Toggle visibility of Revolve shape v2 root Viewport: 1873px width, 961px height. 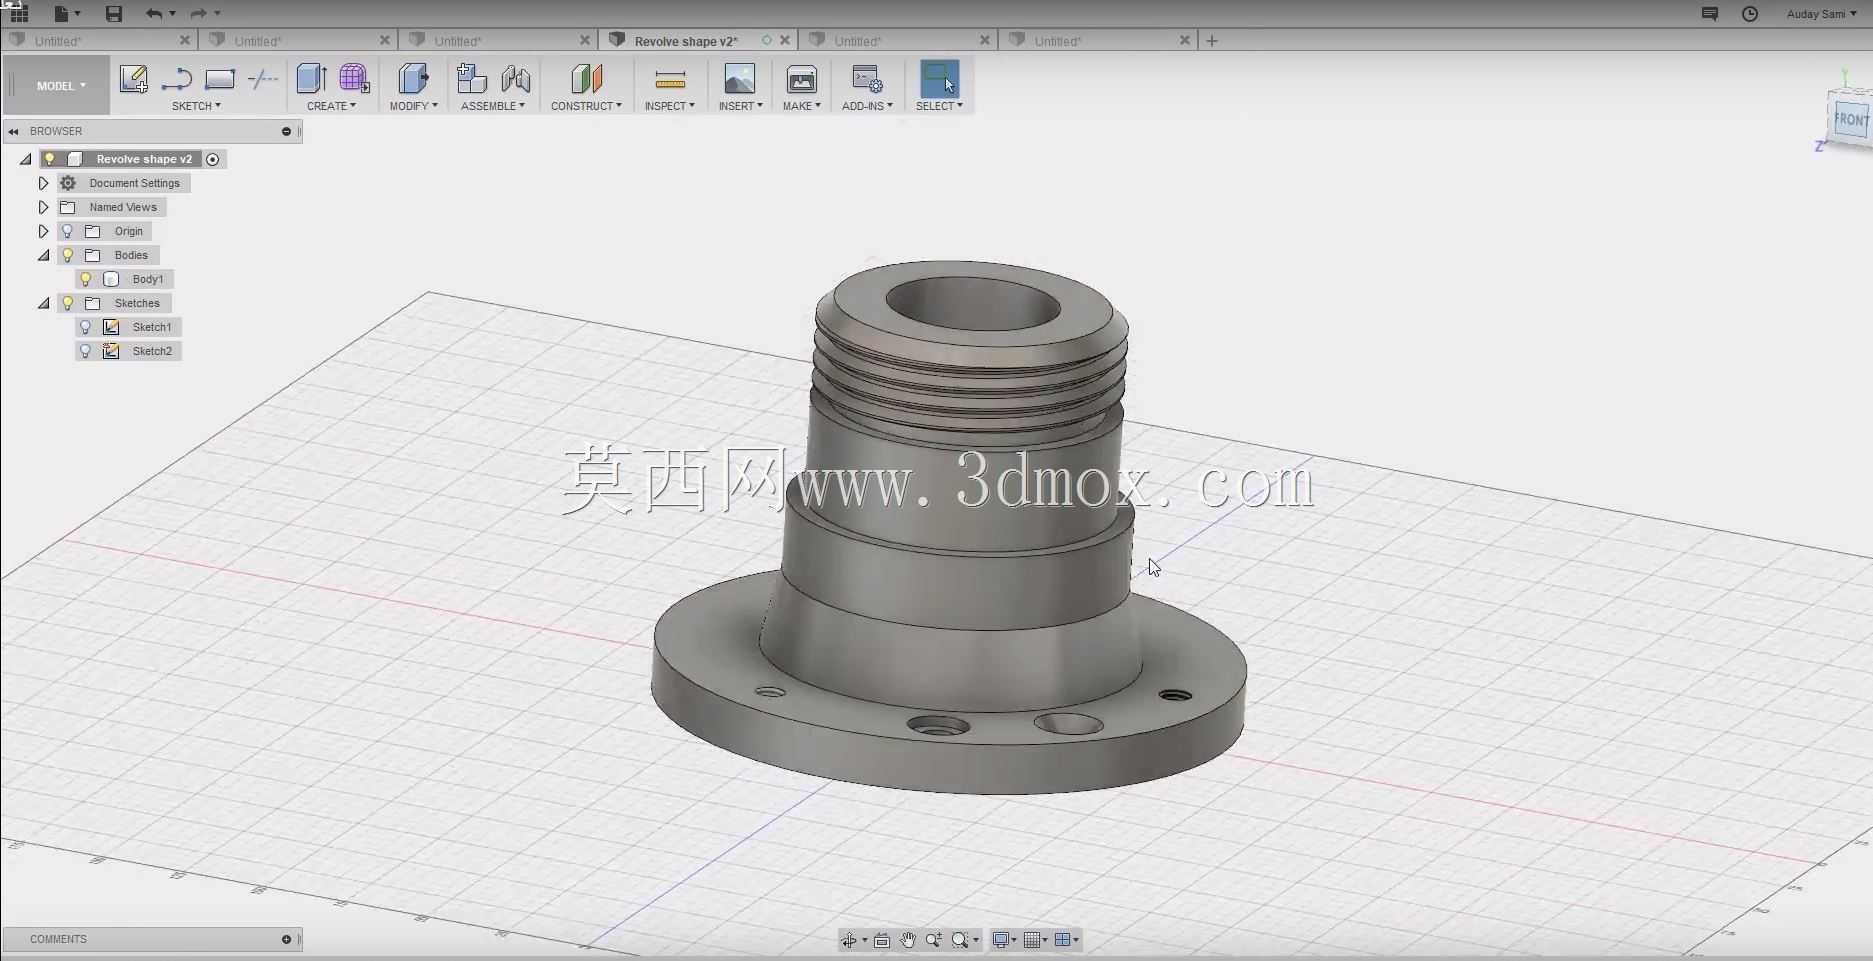coord(50,159)
